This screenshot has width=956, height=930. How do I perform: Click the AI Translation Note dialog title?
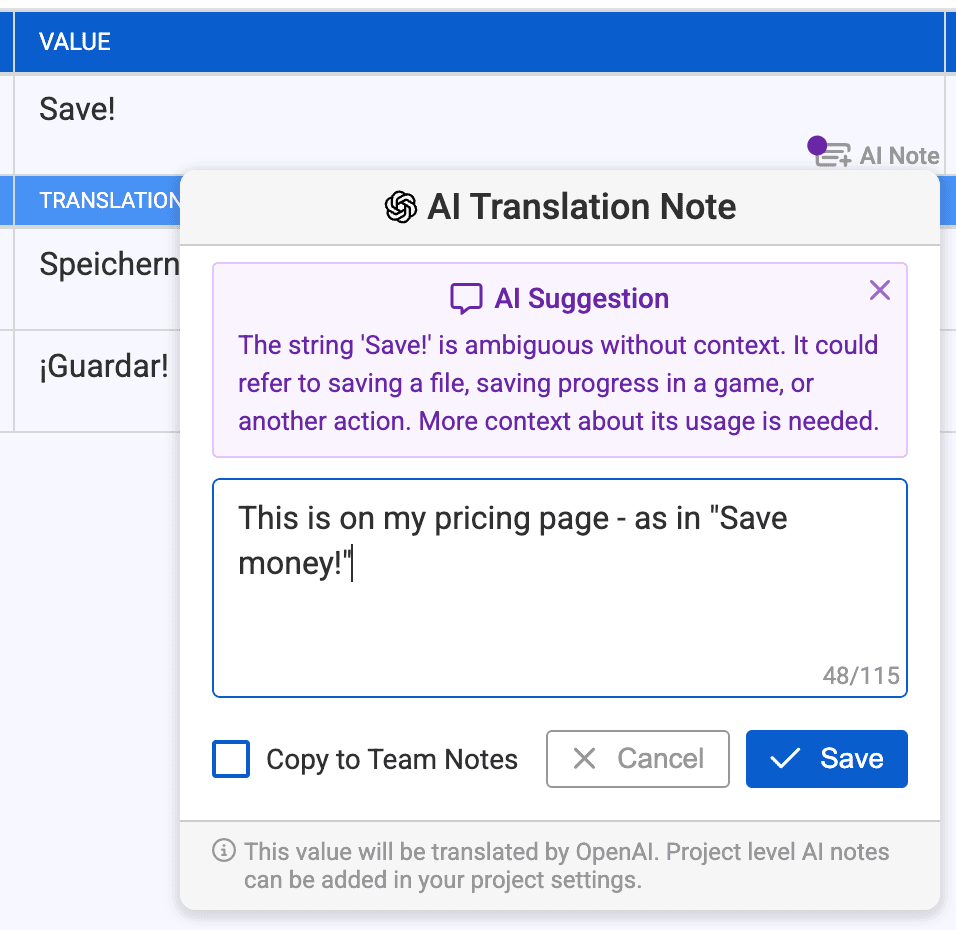point(582,207)
